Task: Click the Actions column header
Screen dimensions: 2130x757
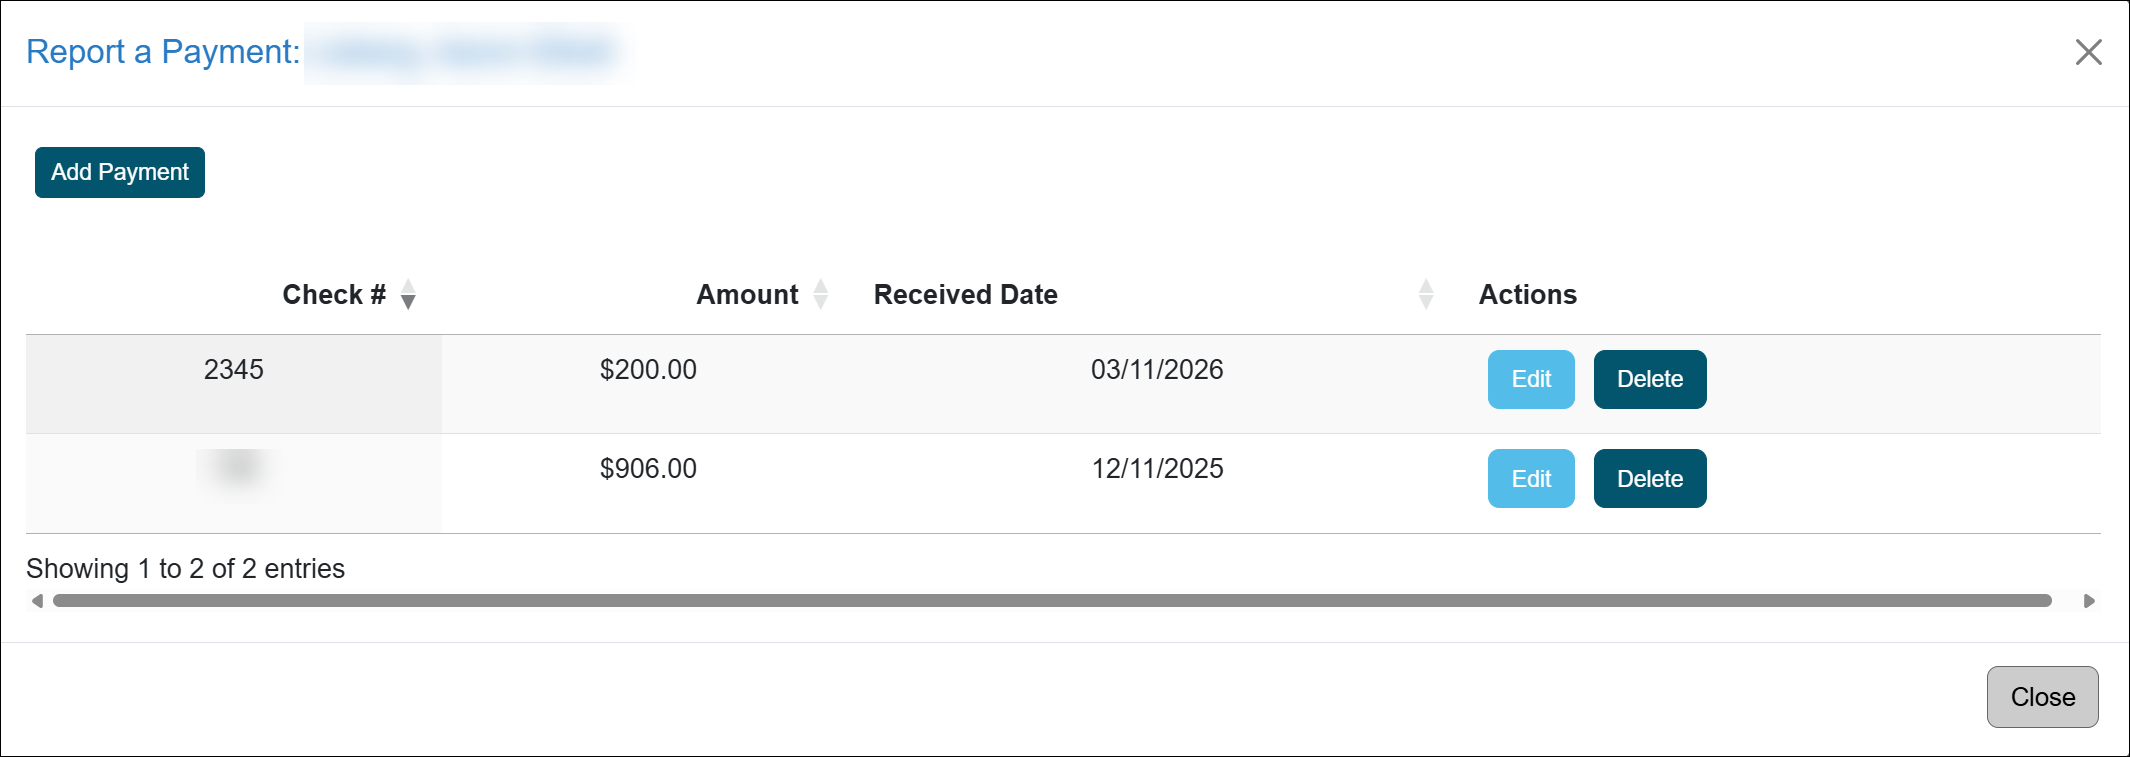Action: click(x=1527, y=295)
